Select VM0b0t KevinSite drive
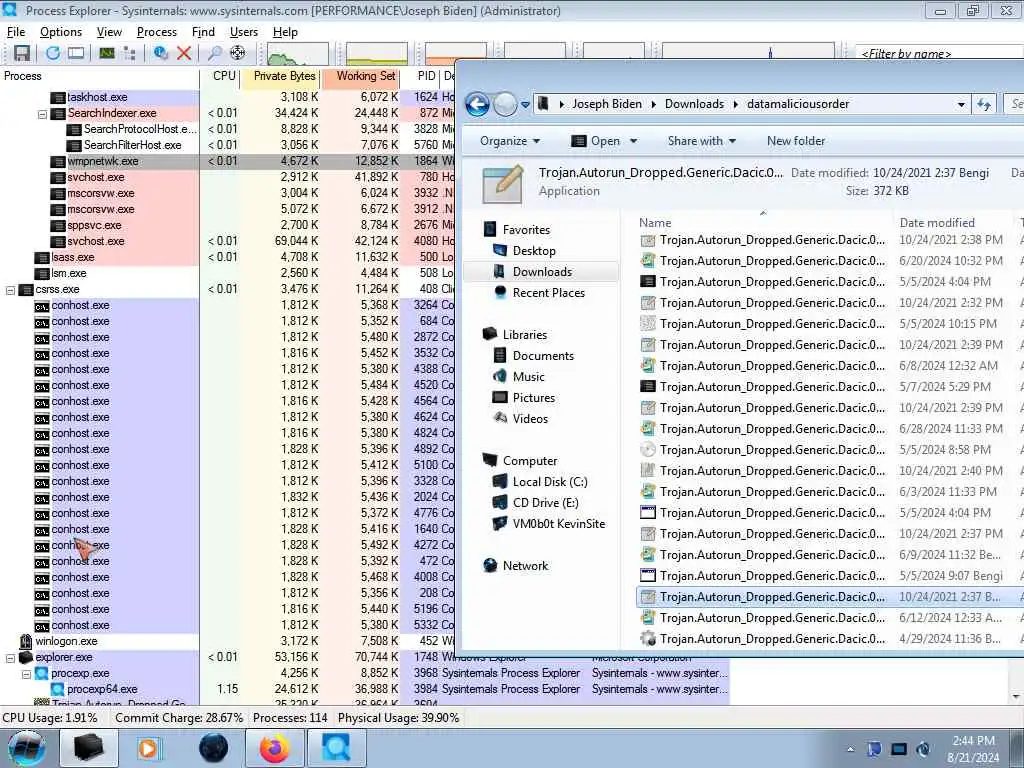Viewport: 1024px width, 768px height. [558, 524]
